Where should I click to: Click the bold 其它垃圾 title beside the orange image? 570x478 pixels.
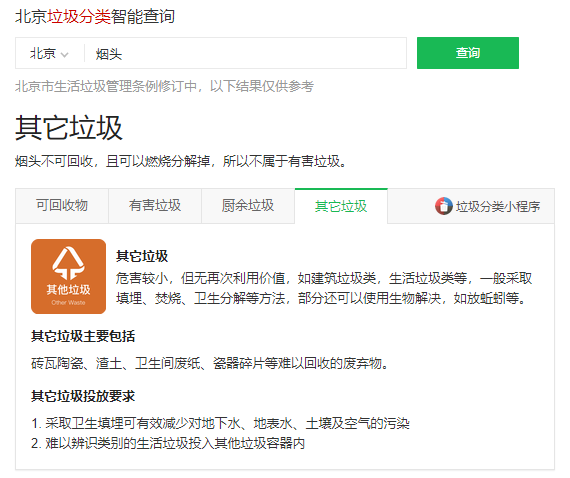point(142,256)
